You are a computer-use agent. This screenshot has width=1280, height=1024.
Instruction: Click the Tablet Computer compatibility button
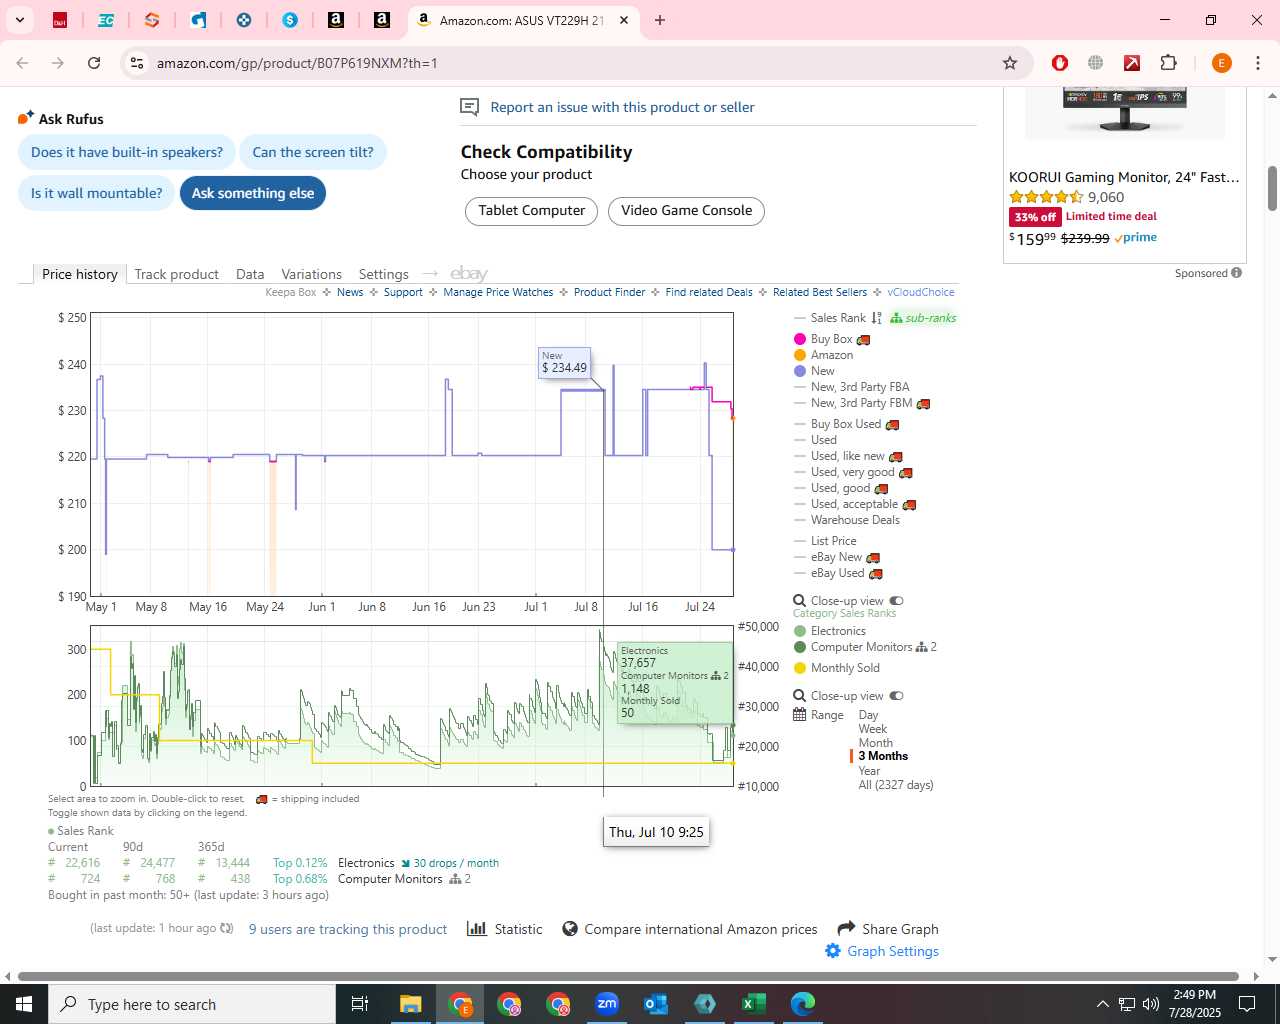pyautogui.click(x=531, y=211)
